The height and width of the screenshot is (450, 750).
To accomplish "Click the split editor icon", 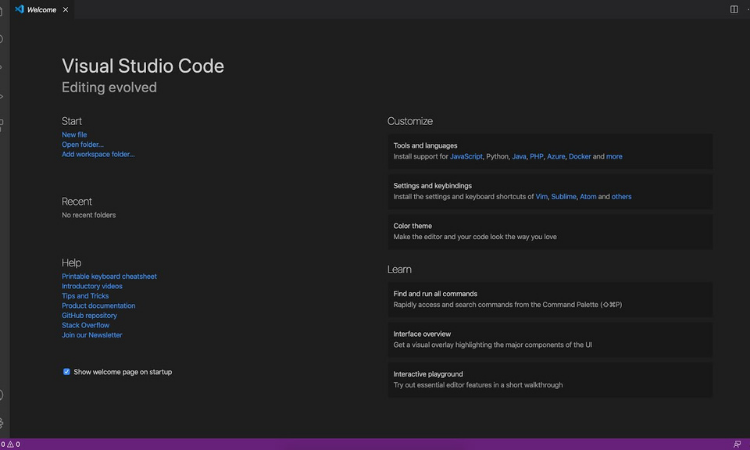I will tap(734, 9).
